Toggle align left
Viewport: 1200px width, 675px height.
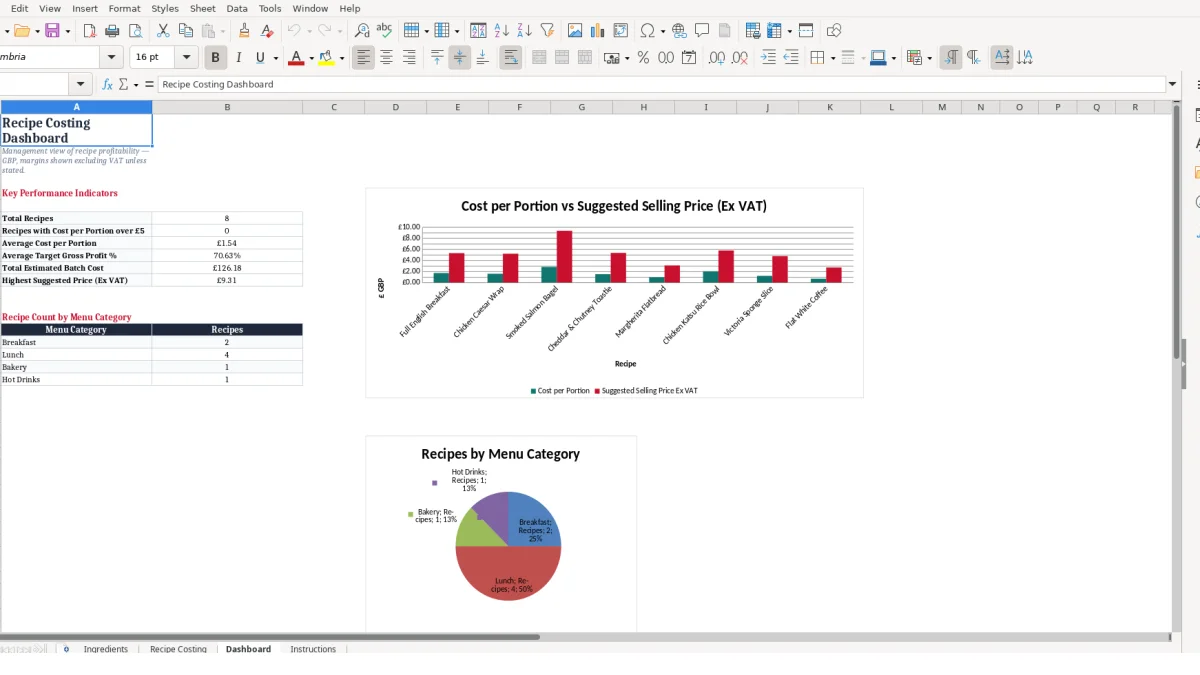point(363,58)
